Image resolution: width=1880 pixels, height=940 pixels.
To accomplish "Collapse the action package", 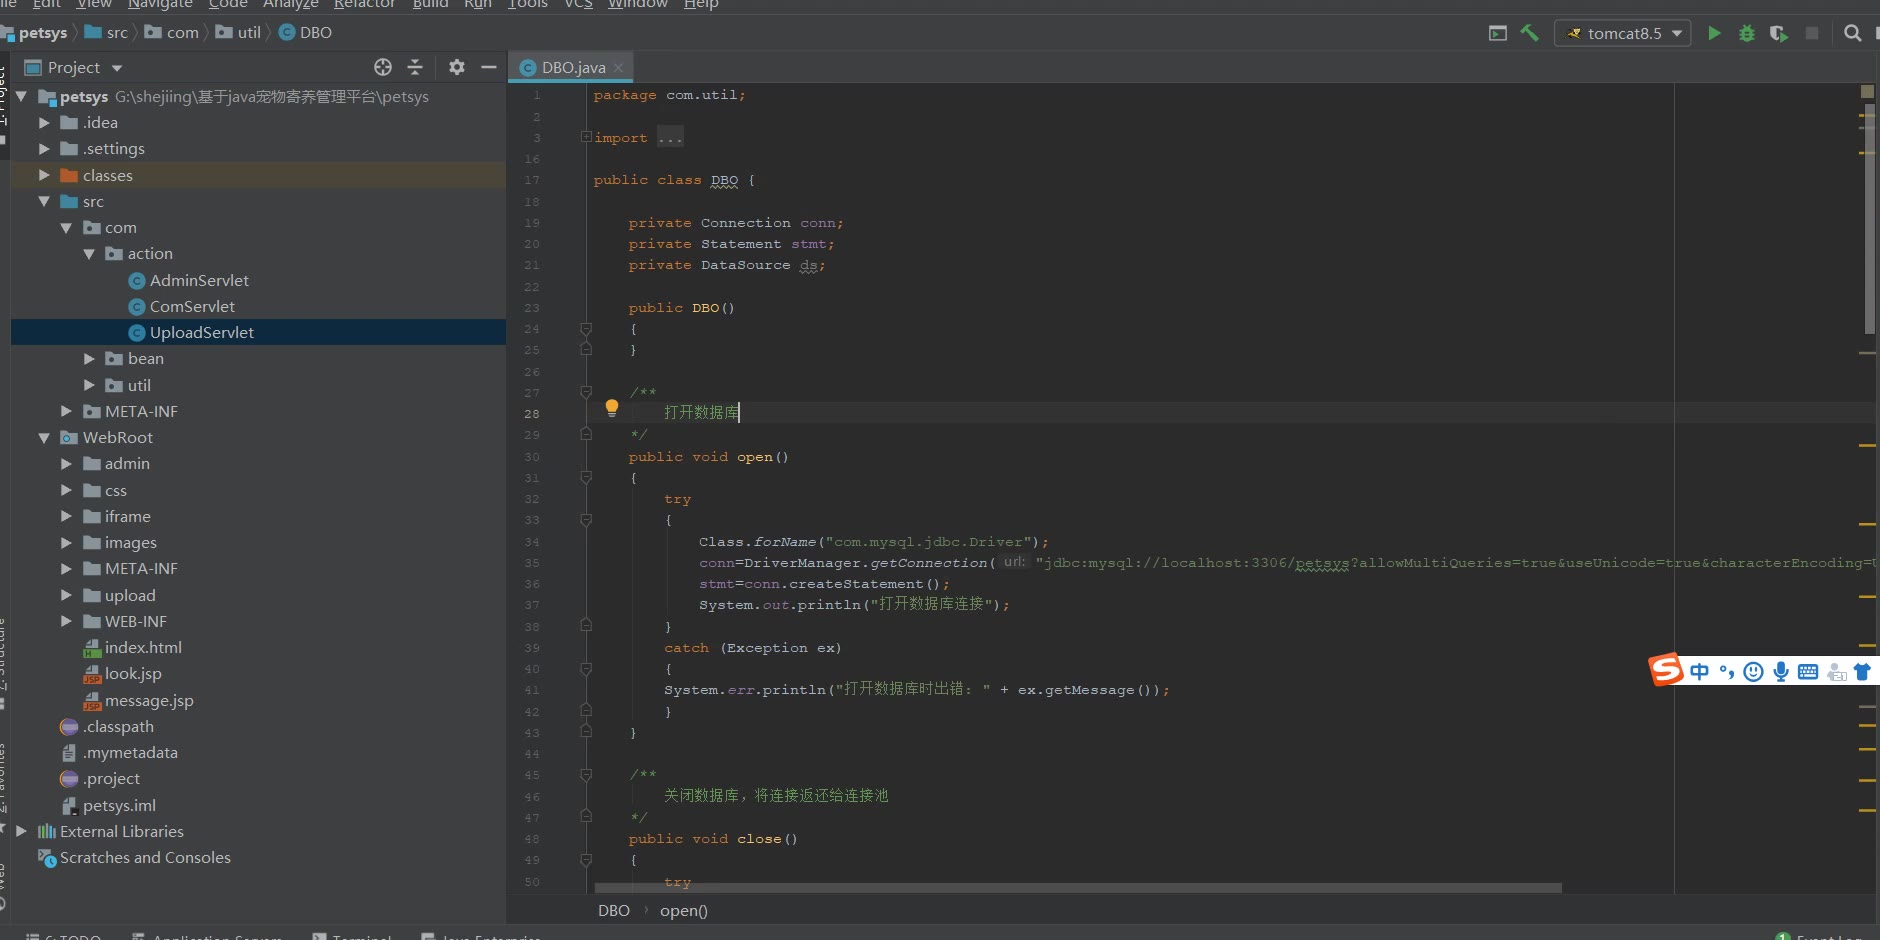I will [89, 254].
